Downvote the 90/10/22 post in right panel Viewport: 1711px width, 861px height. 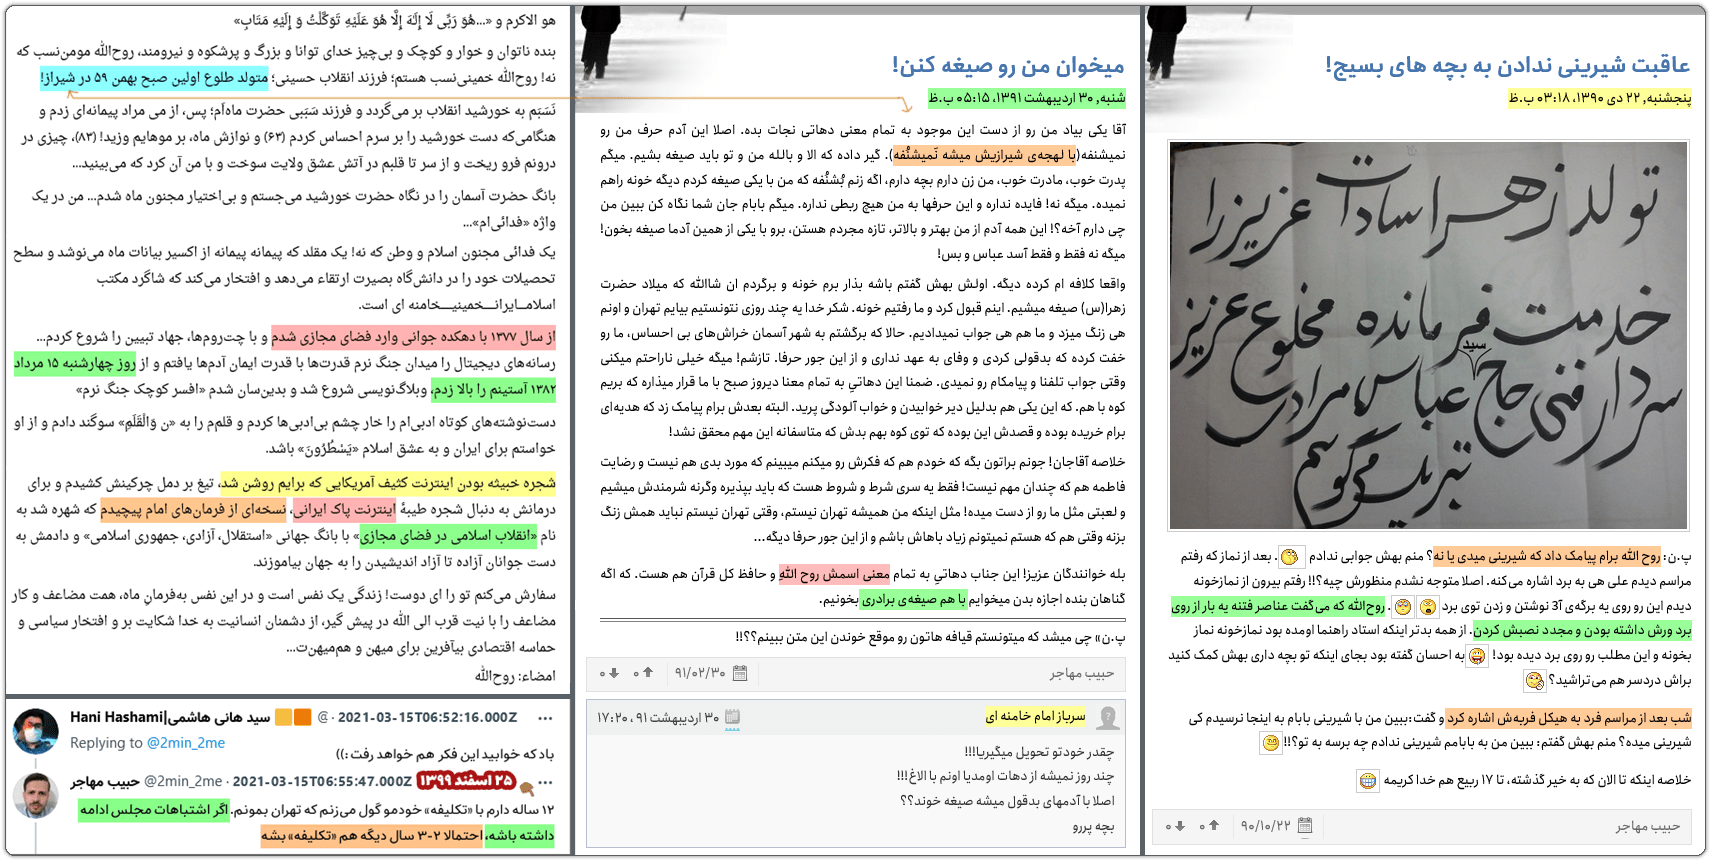click(x=1179, y=826)
